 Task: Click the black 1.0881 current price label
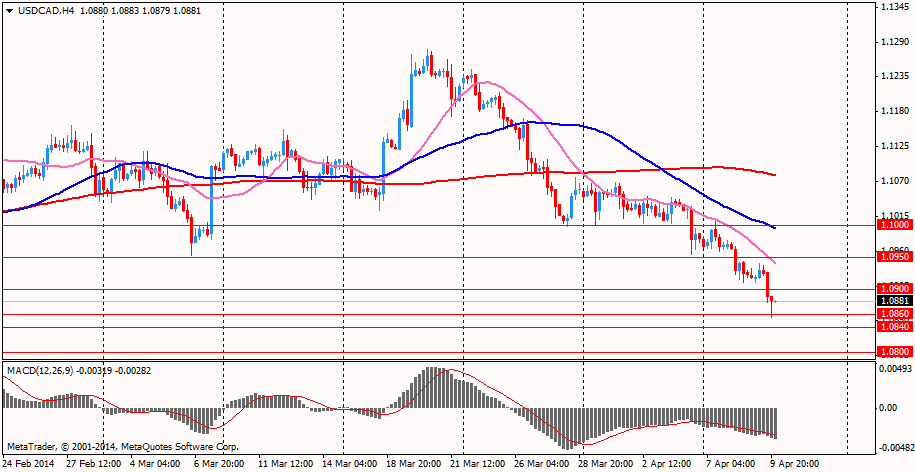pyautogui.click(x=893, y=301)
